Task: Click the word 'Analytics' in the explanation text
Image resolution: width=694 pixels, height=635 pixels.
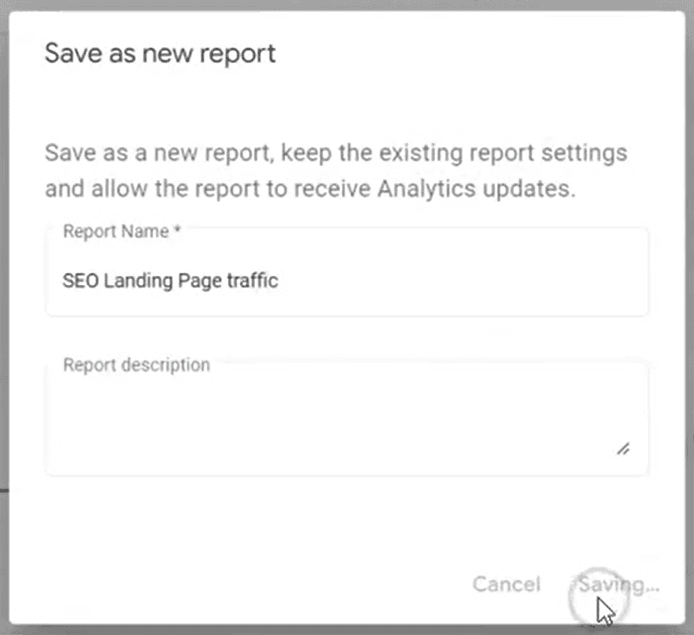Action: 426,189
